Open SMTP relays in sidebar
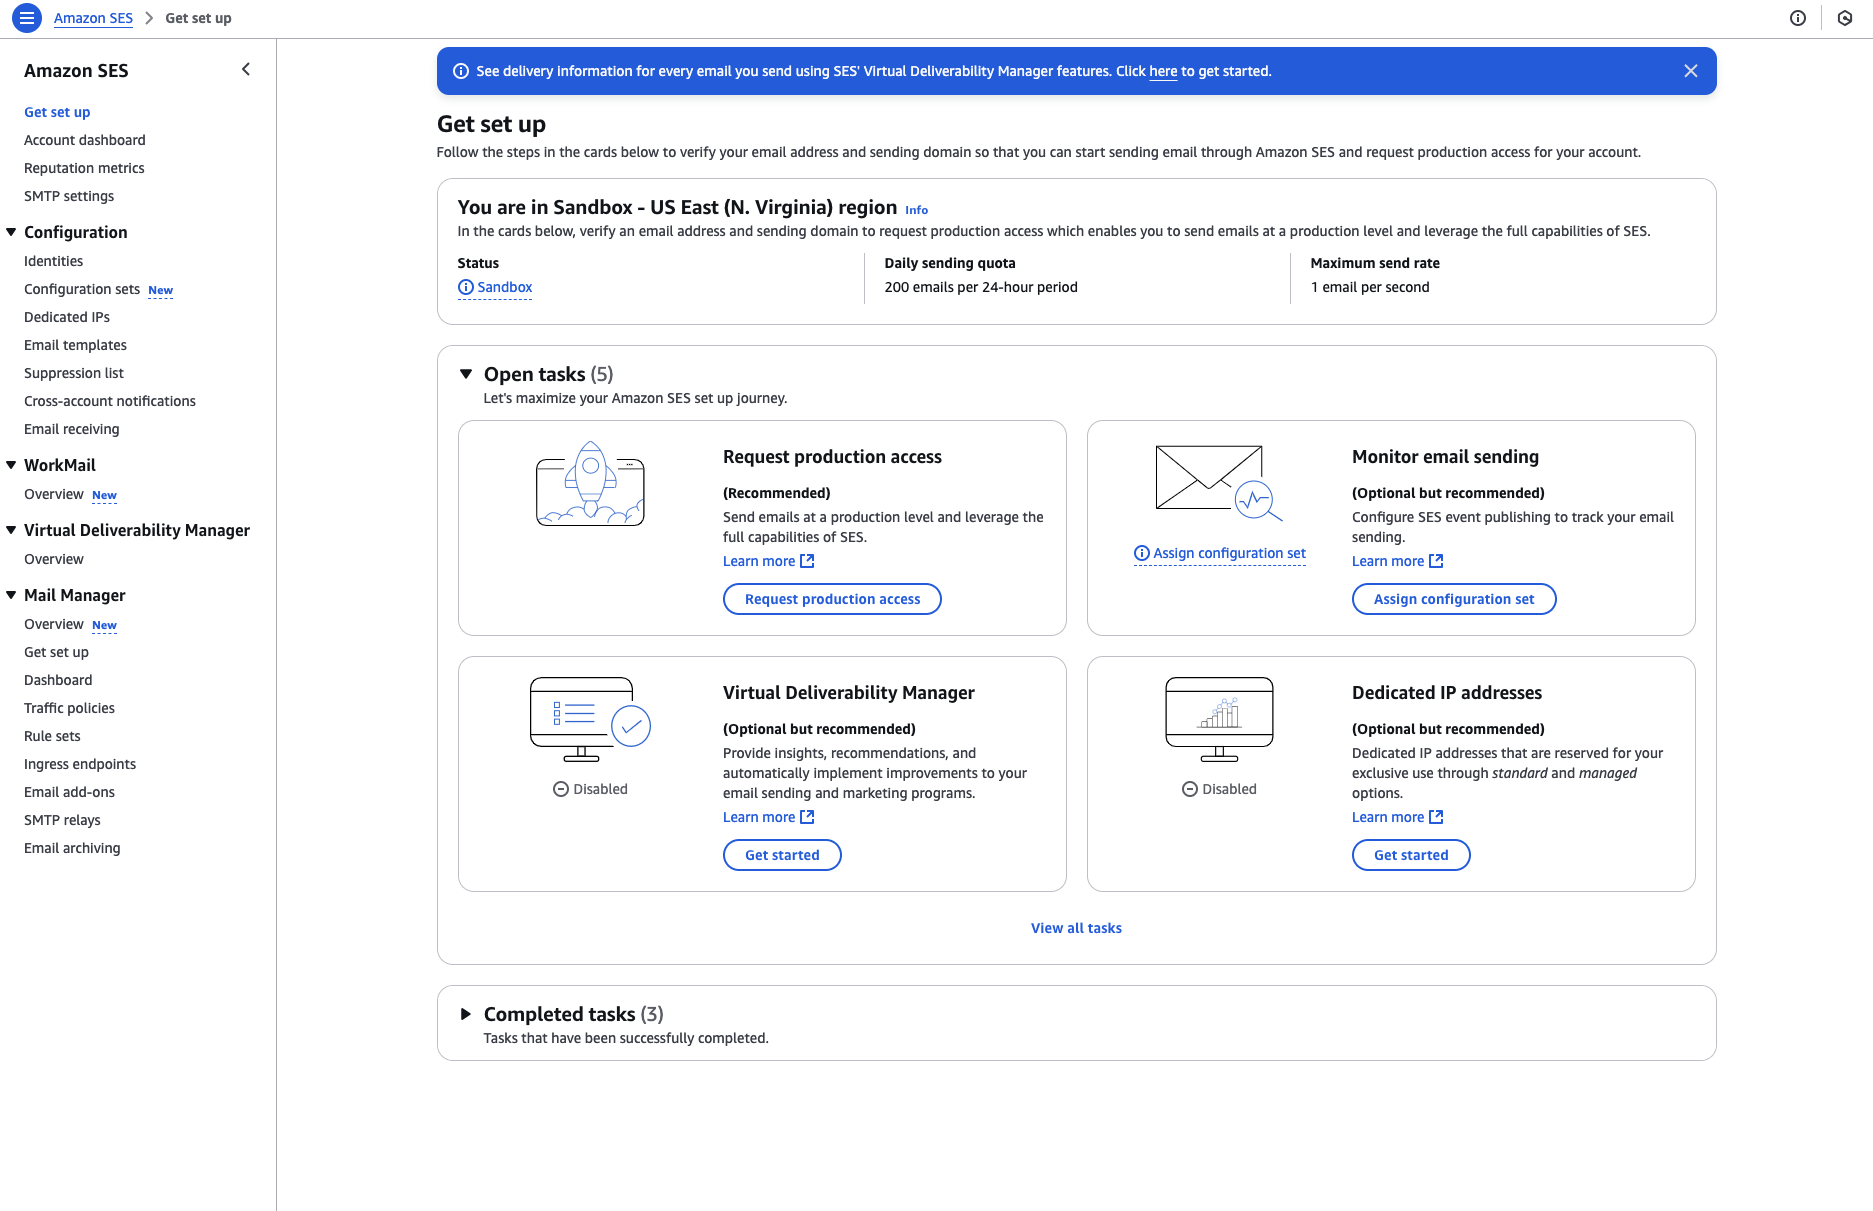The width and height of the screenshot is (1873, 1211). 63,820
